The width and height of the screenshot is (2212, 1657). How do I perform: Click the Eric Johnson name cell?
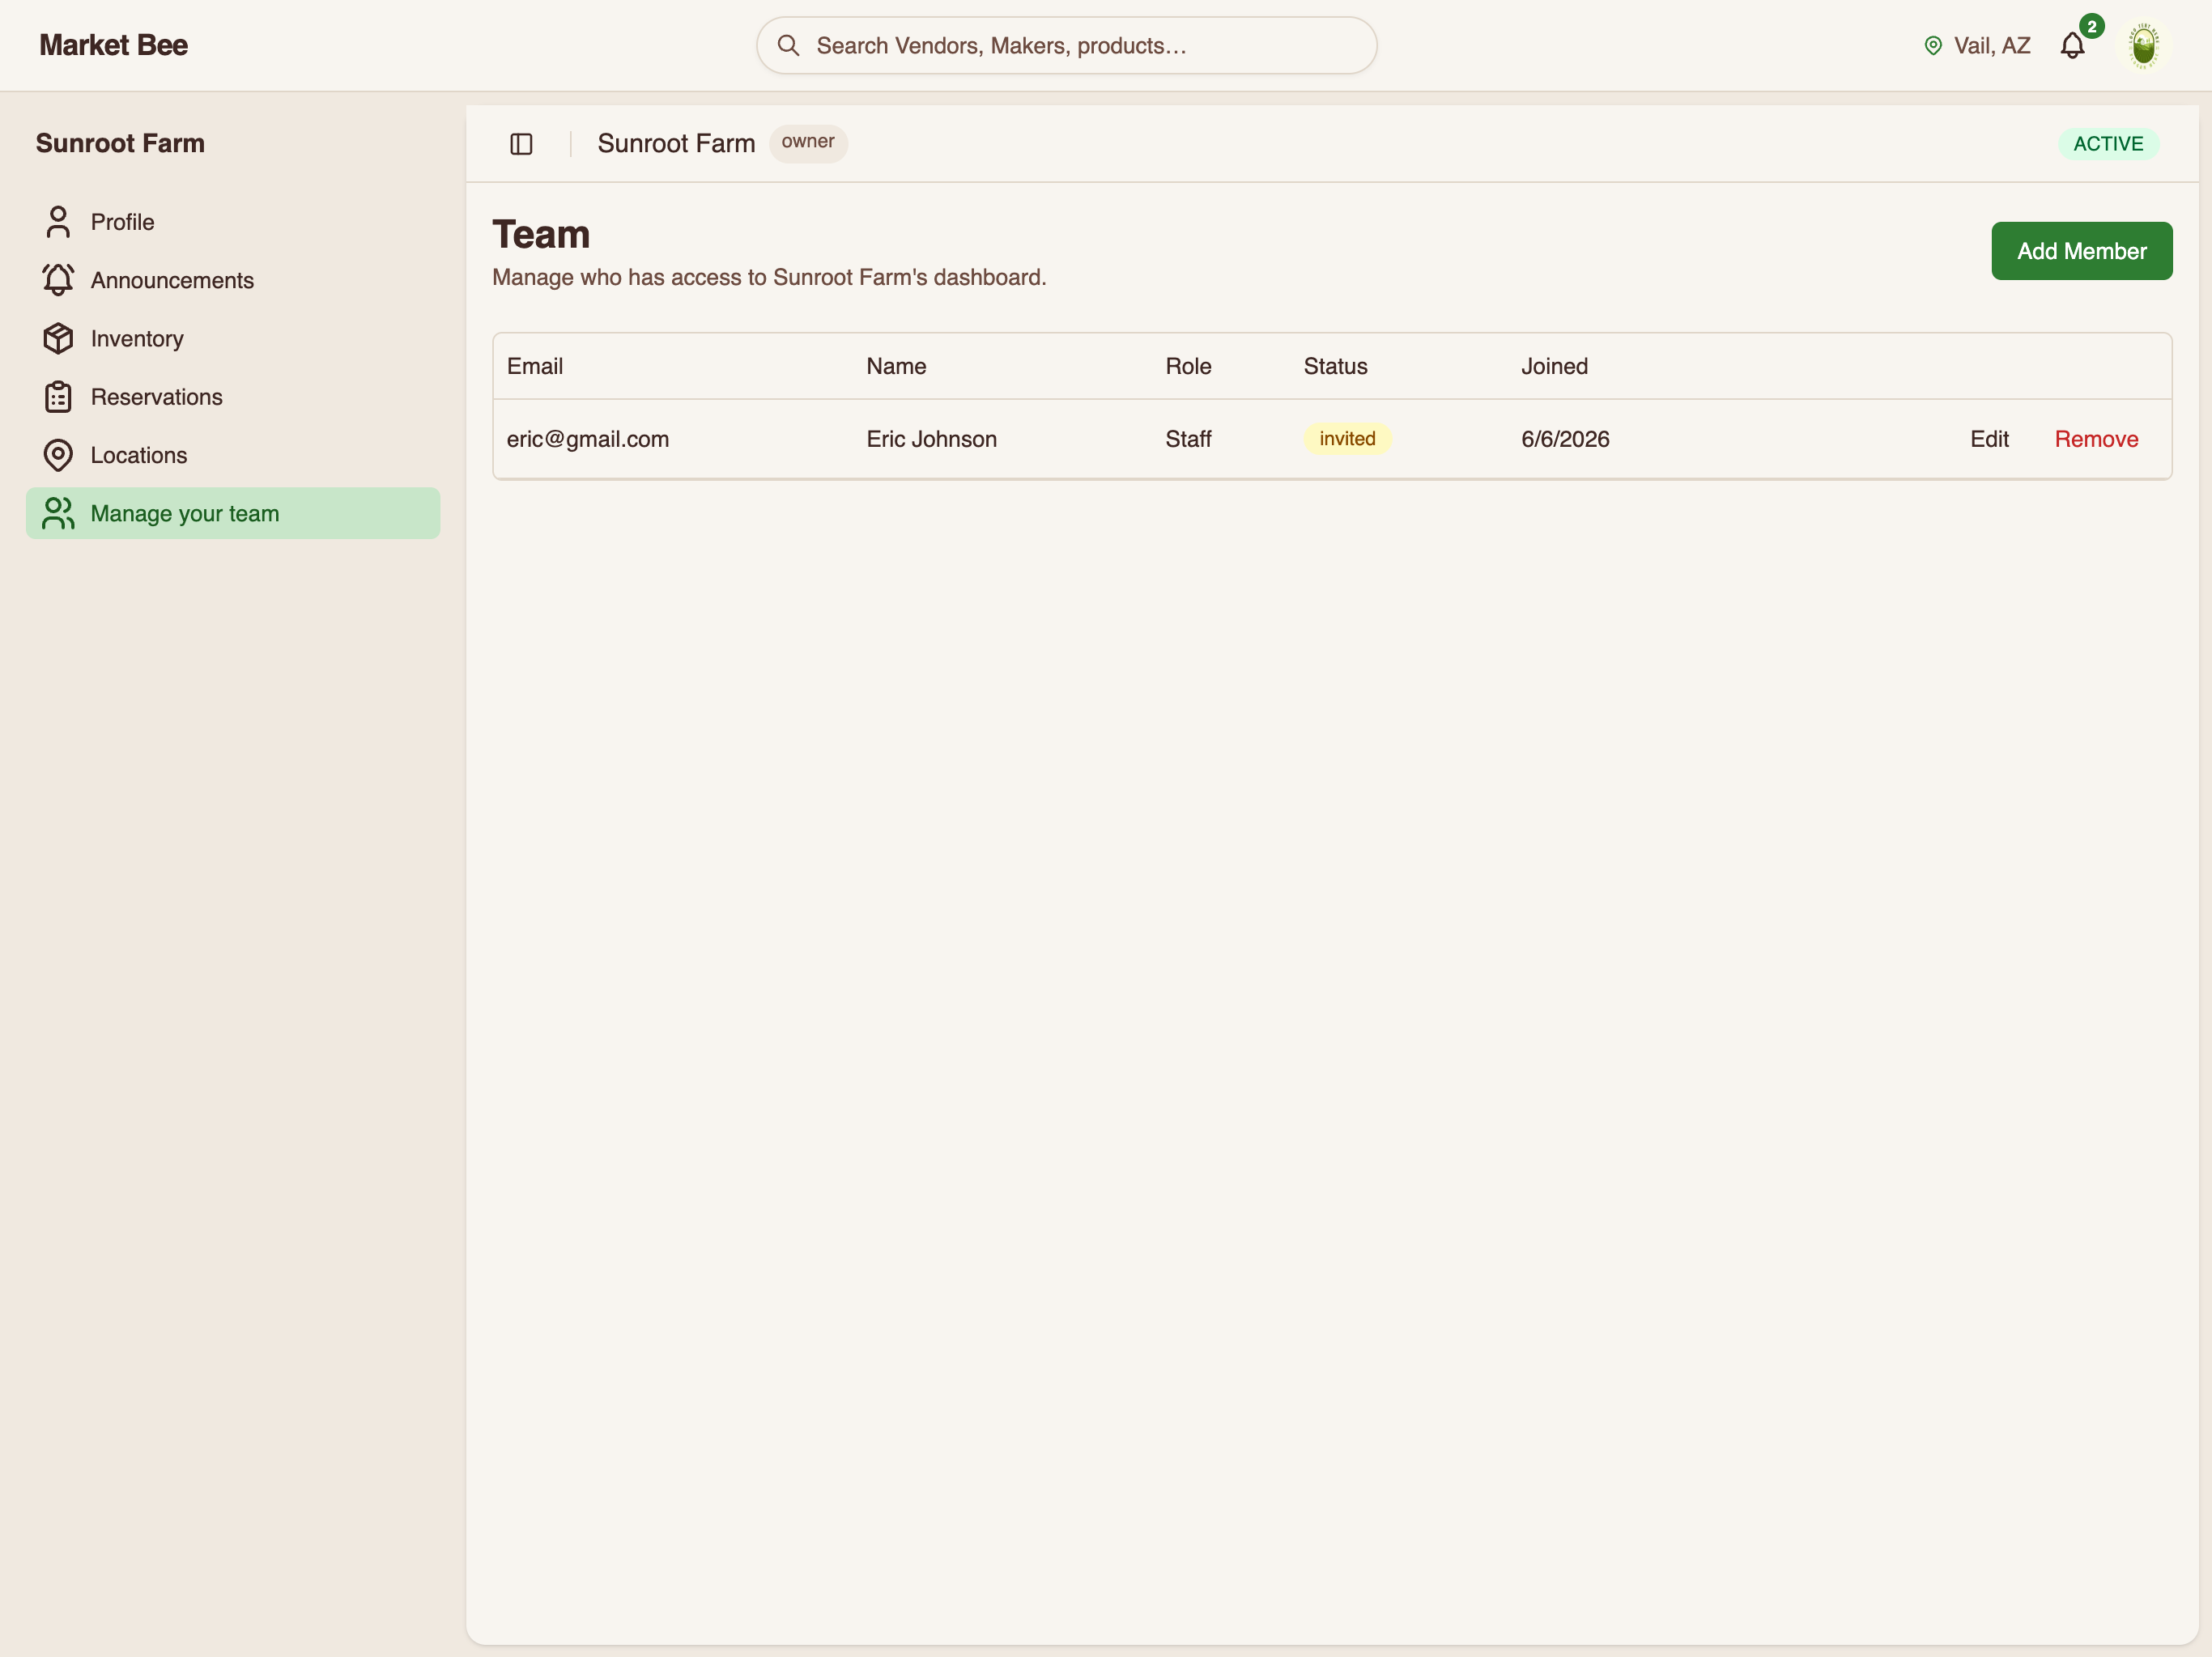pos(931,439)
